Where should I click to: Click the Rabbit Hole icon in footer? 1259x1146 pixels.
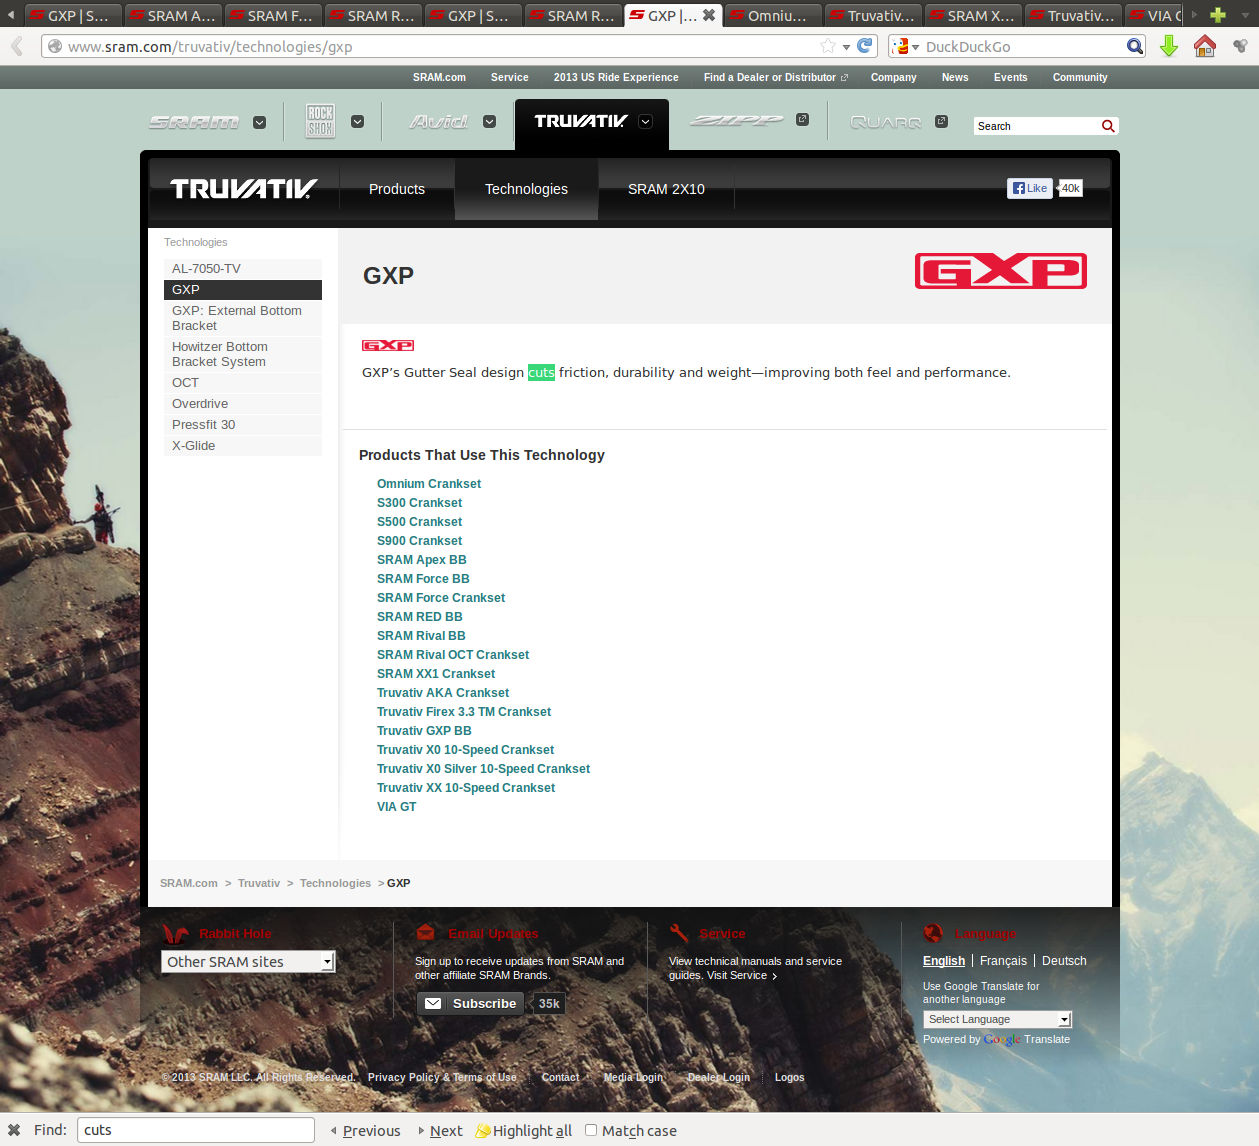point(176,934)
